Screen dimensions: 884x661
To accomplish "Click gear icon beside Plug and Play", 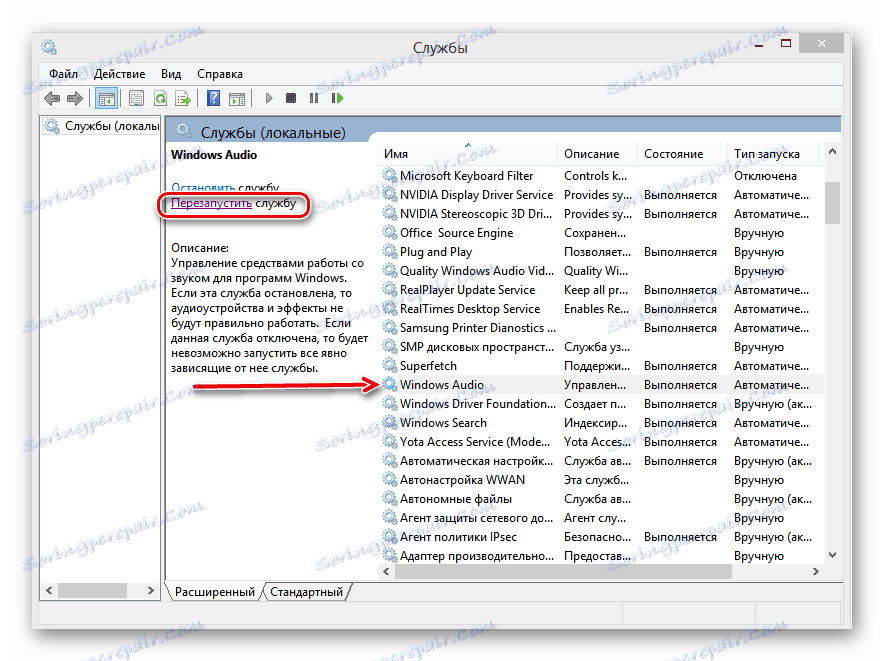I will click(390, 252).
